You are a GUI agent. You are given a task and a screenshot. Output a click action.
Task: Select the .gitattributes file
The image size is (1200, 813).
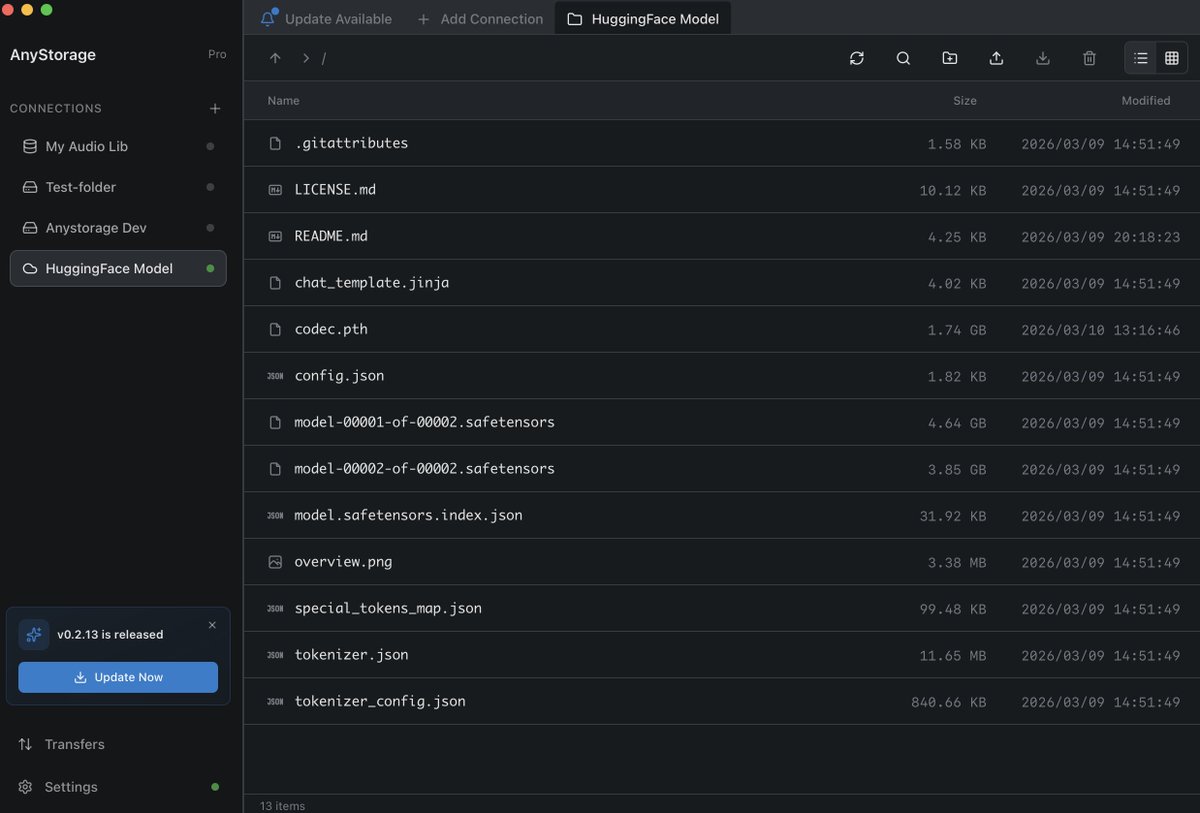[x=722, y=143]
